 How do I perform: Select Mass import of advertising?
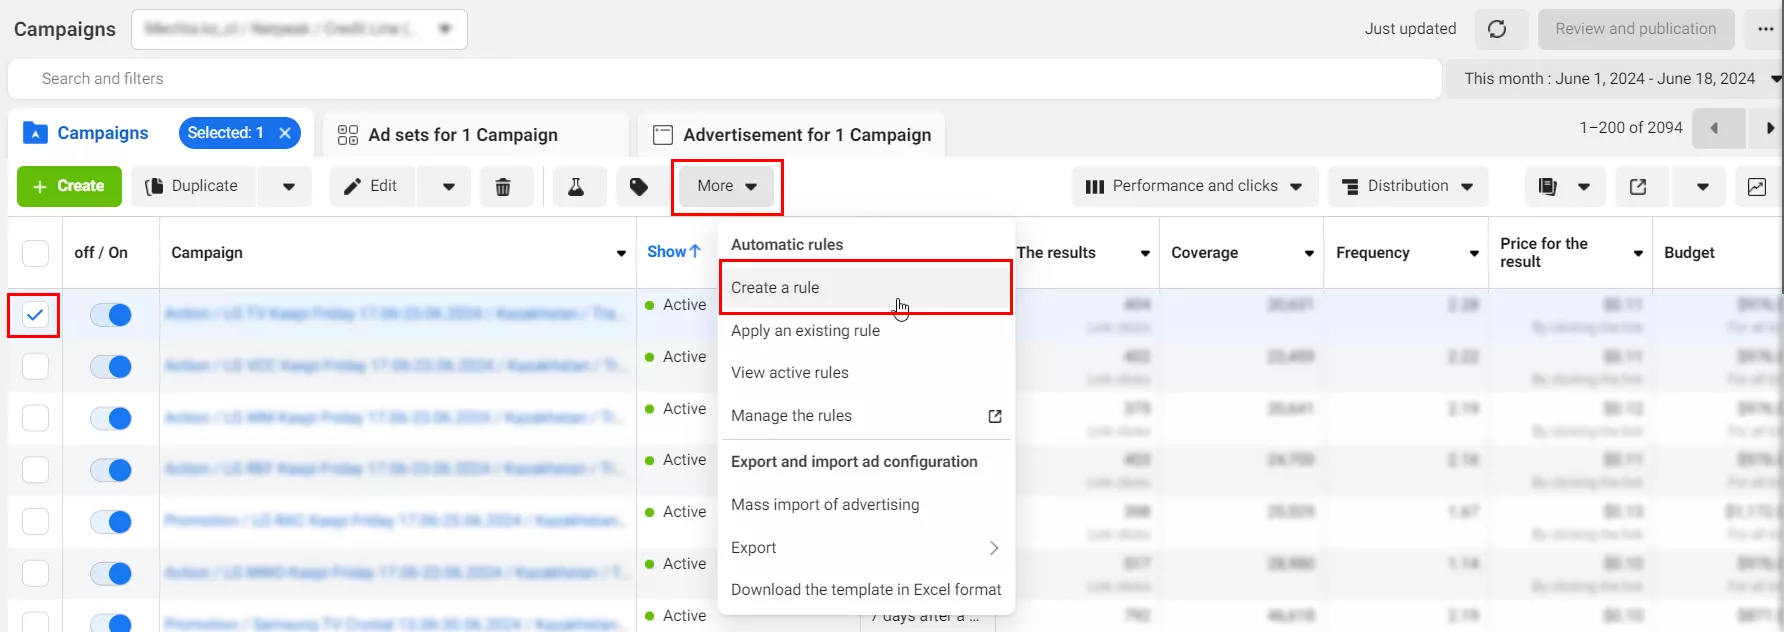point(865,505)
